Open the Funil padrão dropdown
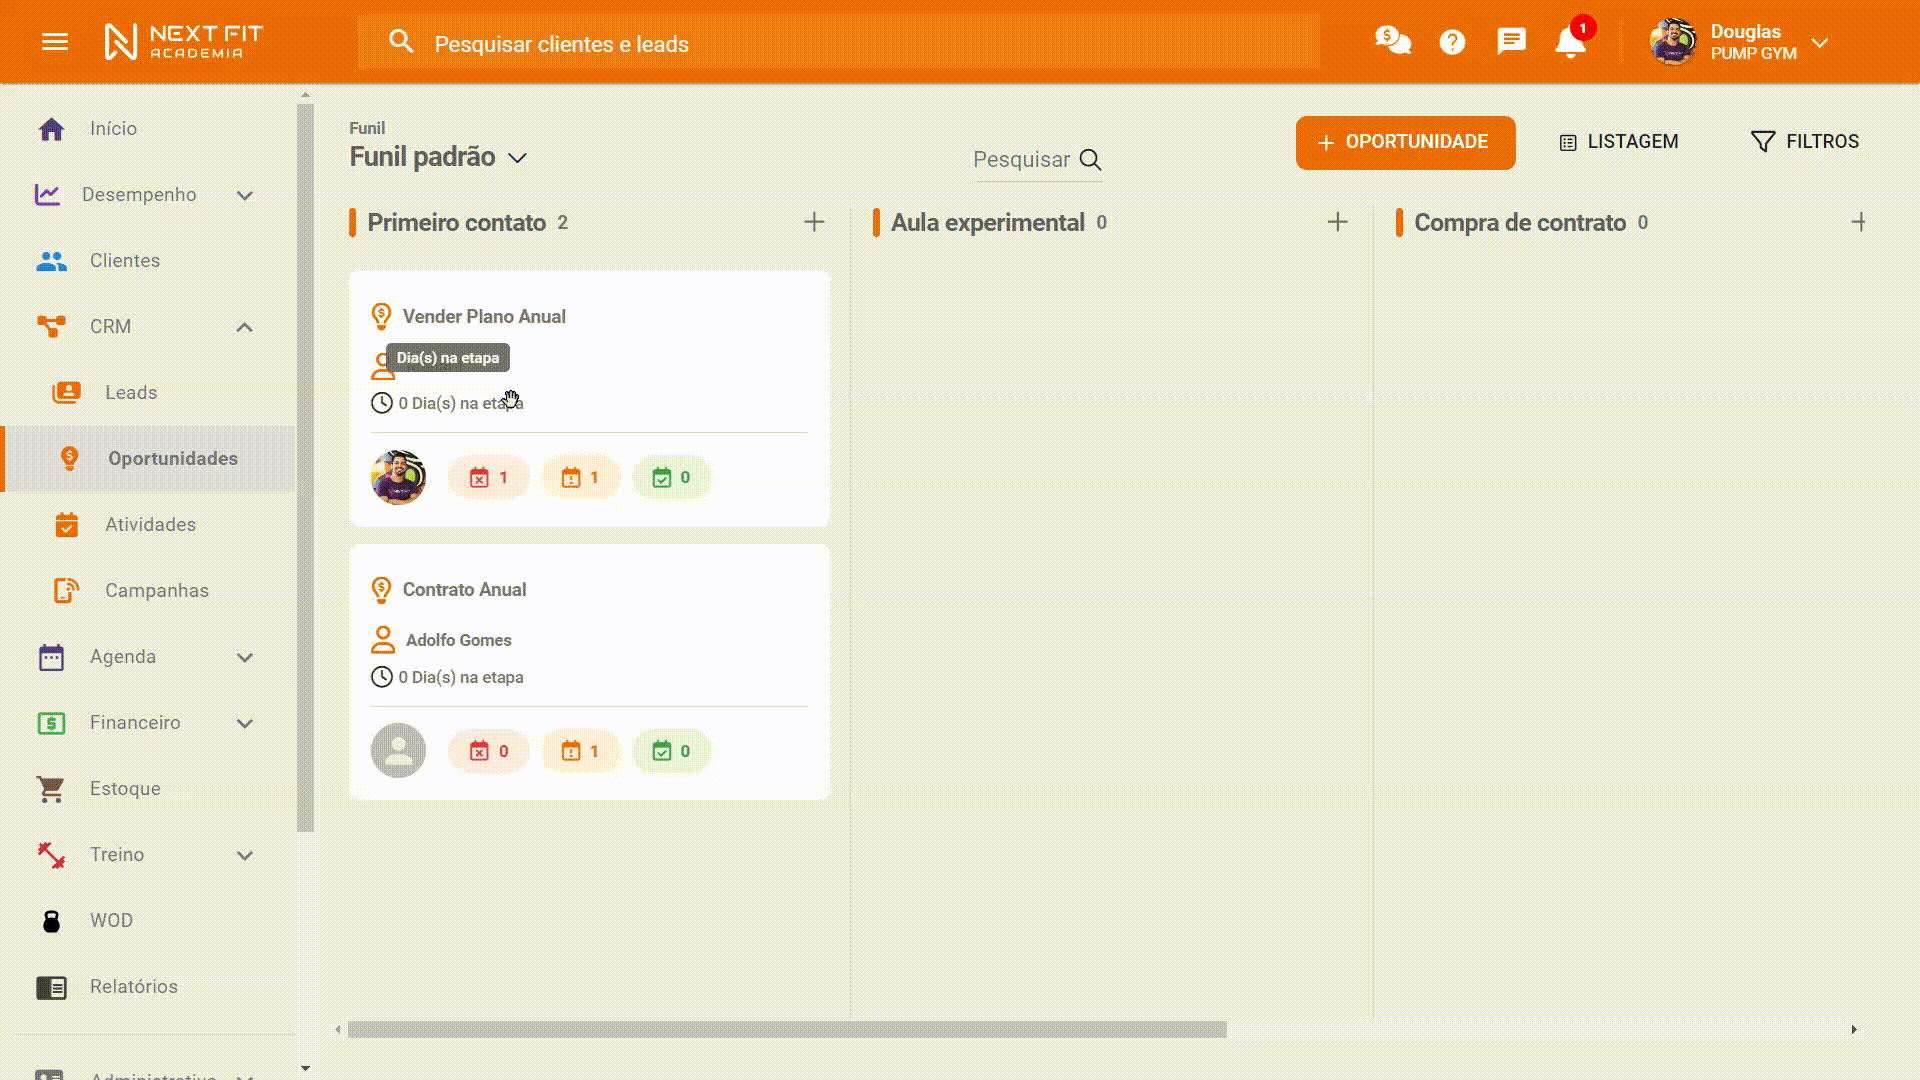1920x1080 pixels. tap(516, 158)
